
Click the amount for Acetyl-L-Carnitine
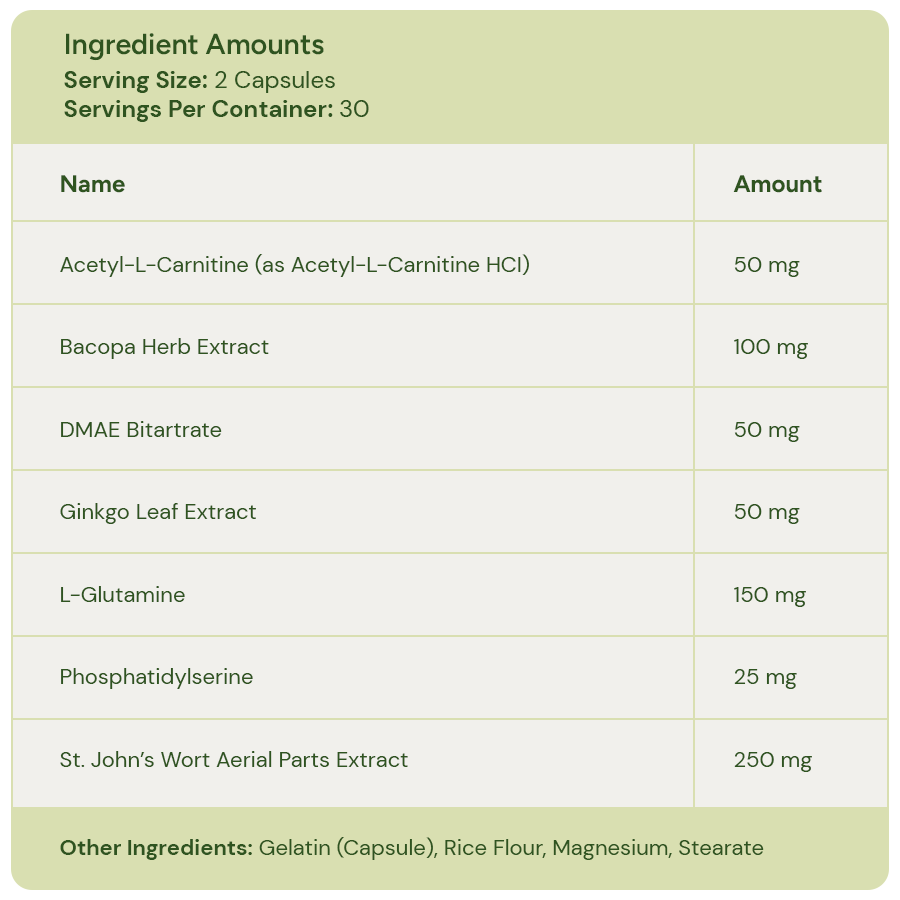click(766, 265)
